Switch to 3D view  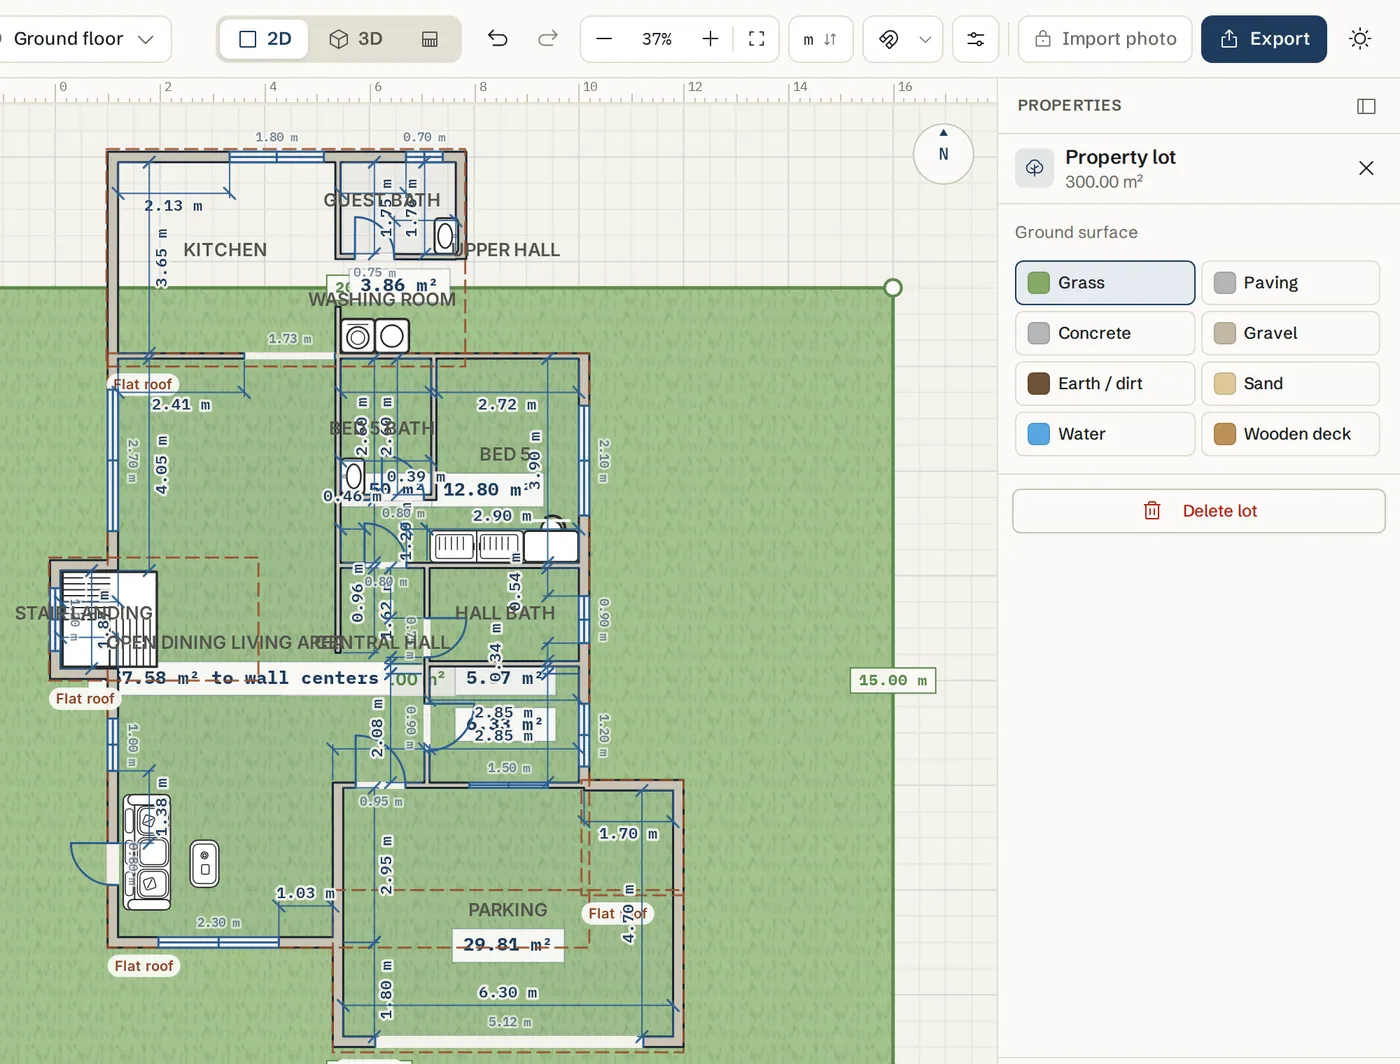(356, 39)
